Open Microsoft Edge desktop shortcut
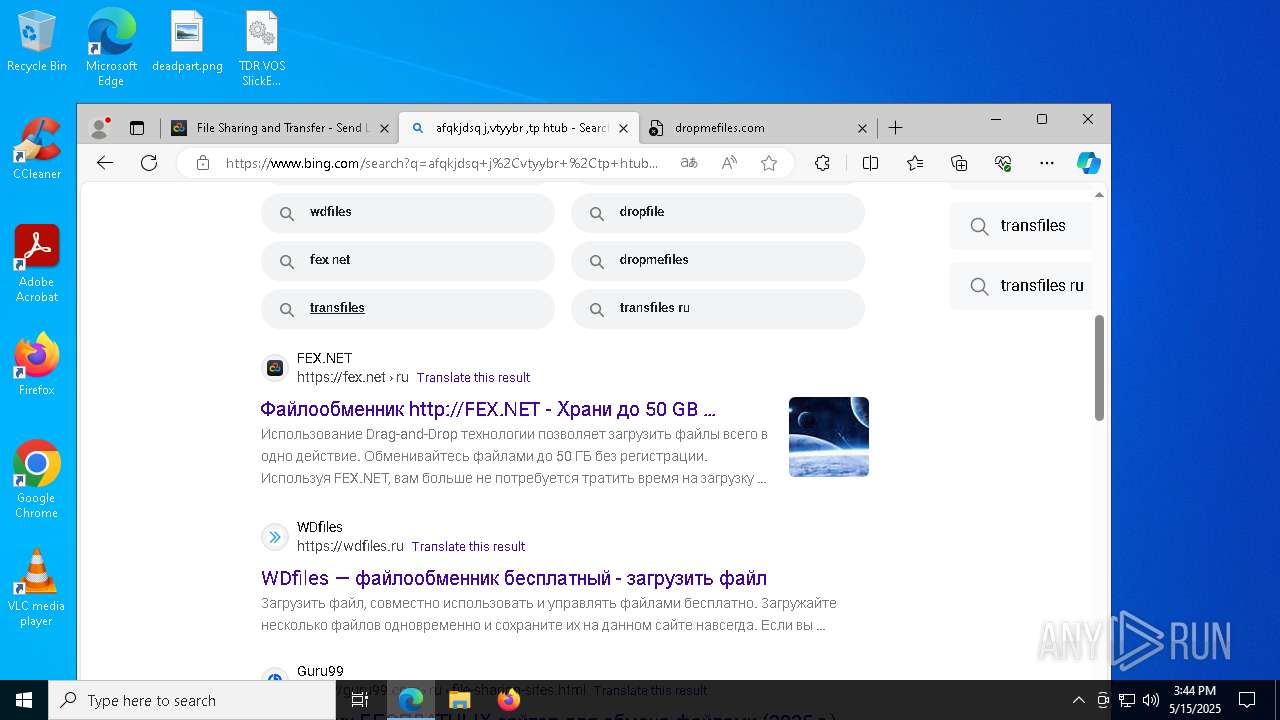The image size is (1280, 720). point(111,48)
